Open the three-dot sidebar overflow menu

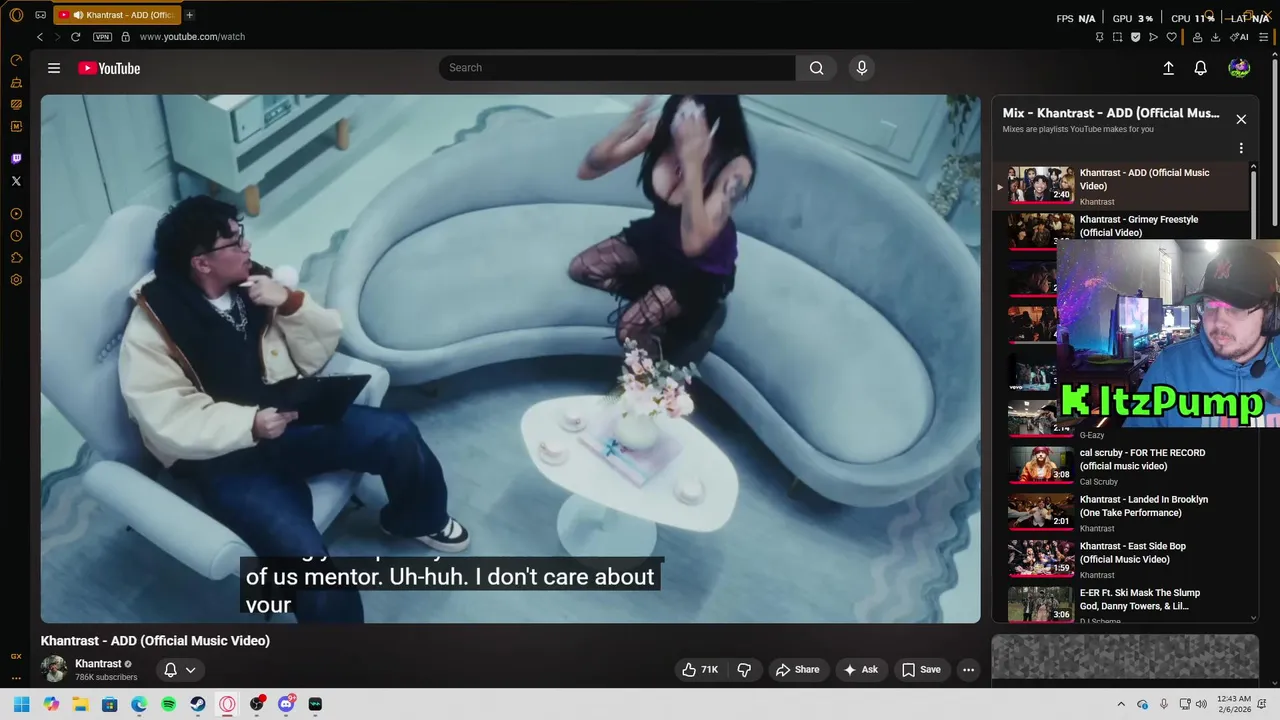coord(16,678)
